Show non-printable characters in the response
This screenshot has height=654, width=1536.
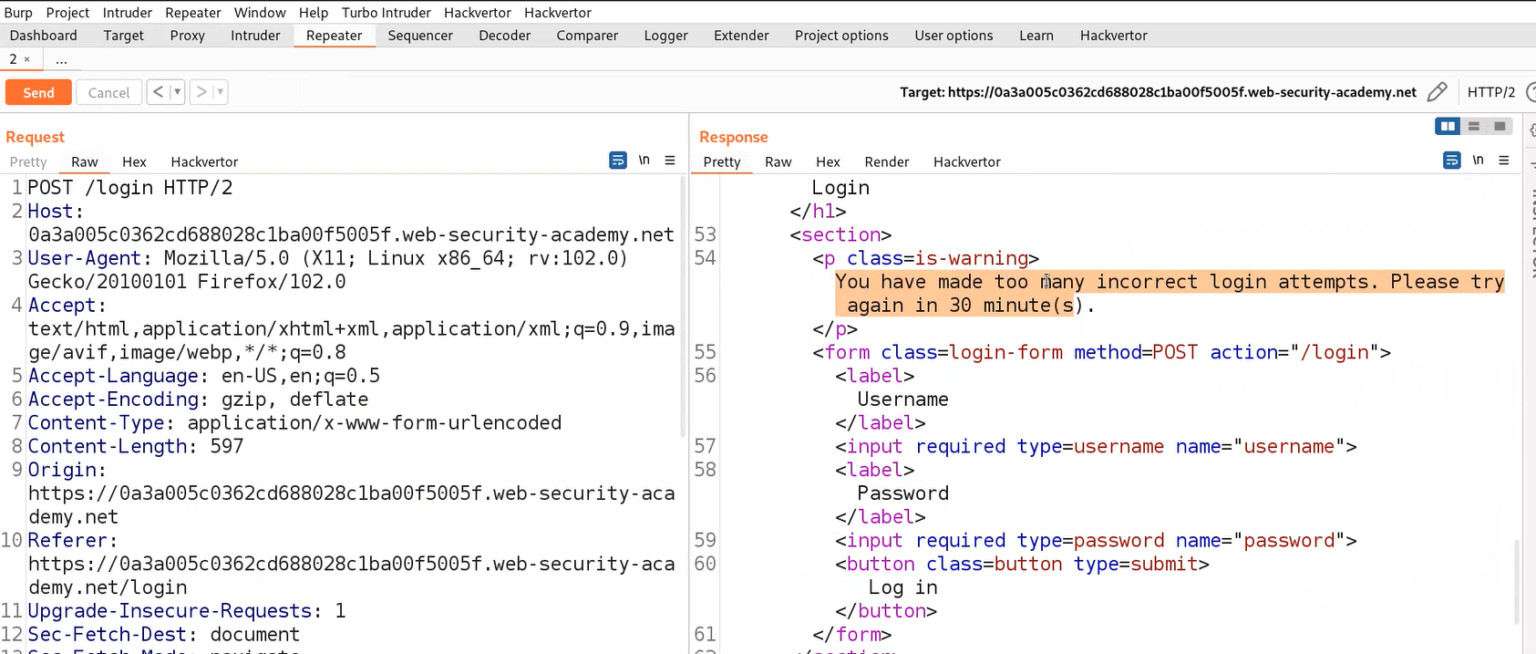click(1478, 160)
